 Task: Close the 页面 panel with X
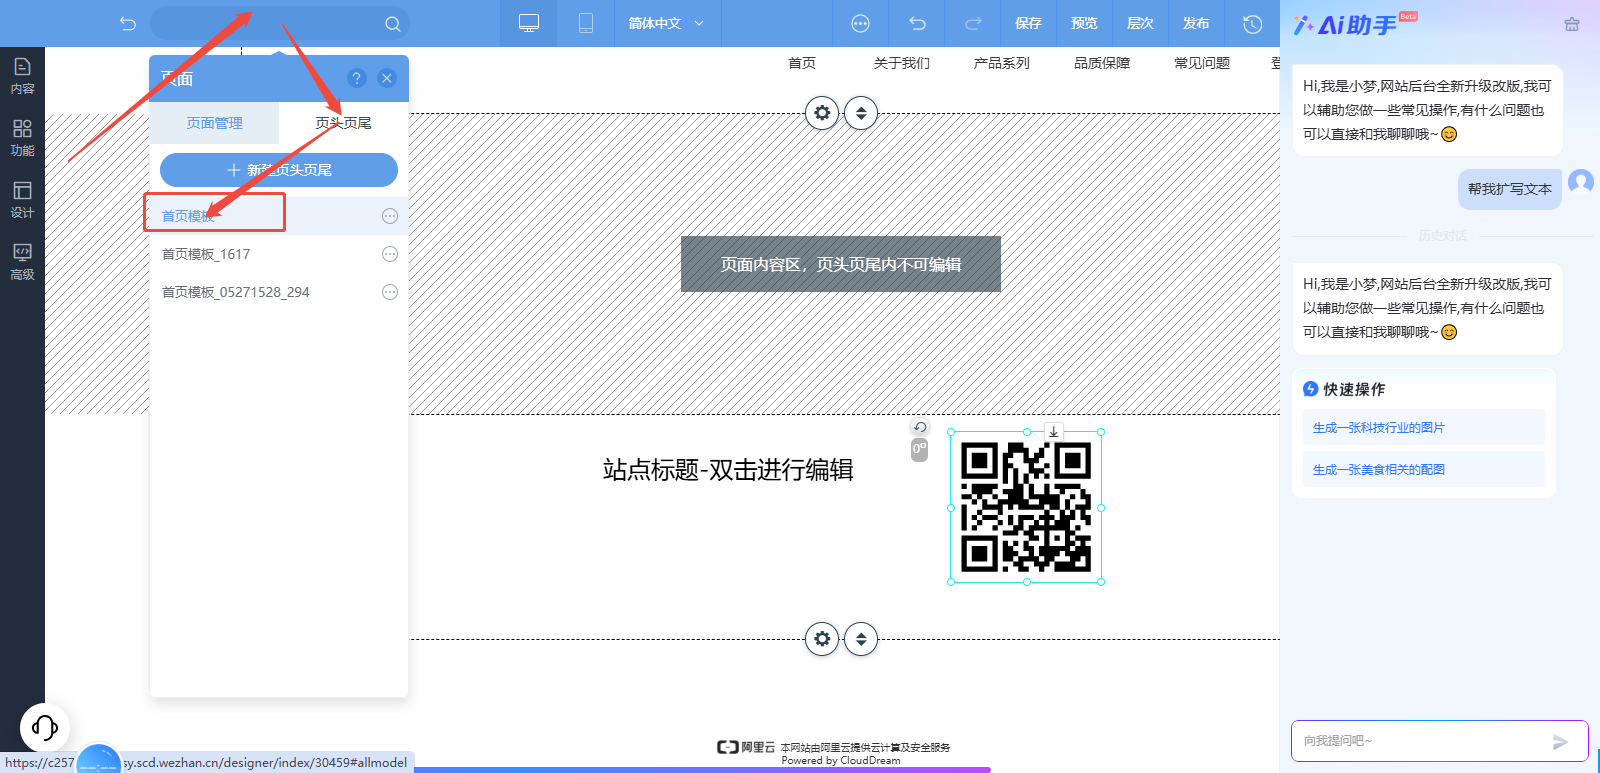pyautogui.click(x=387, y=78)
